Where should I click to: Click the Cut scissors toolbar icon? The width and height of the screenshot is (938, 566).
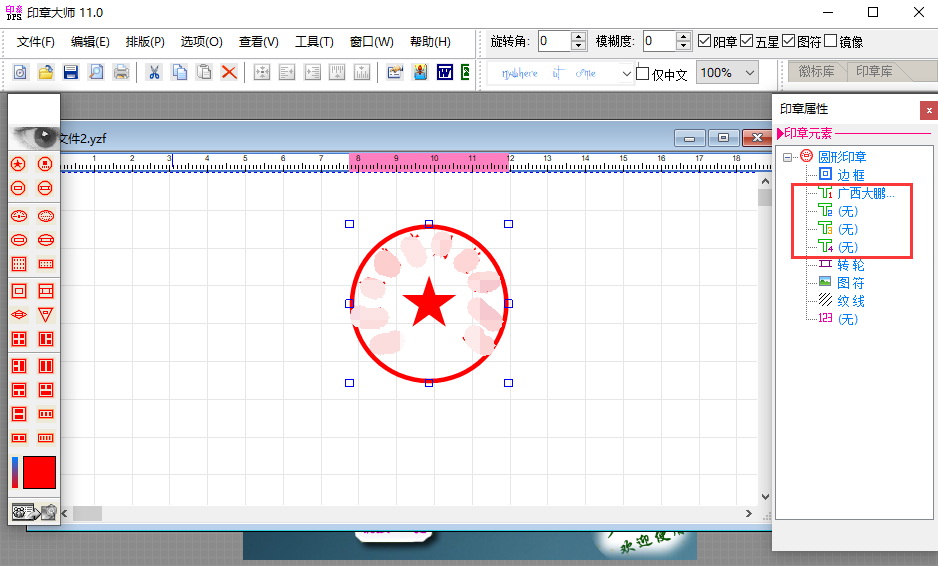click(154, 72)
